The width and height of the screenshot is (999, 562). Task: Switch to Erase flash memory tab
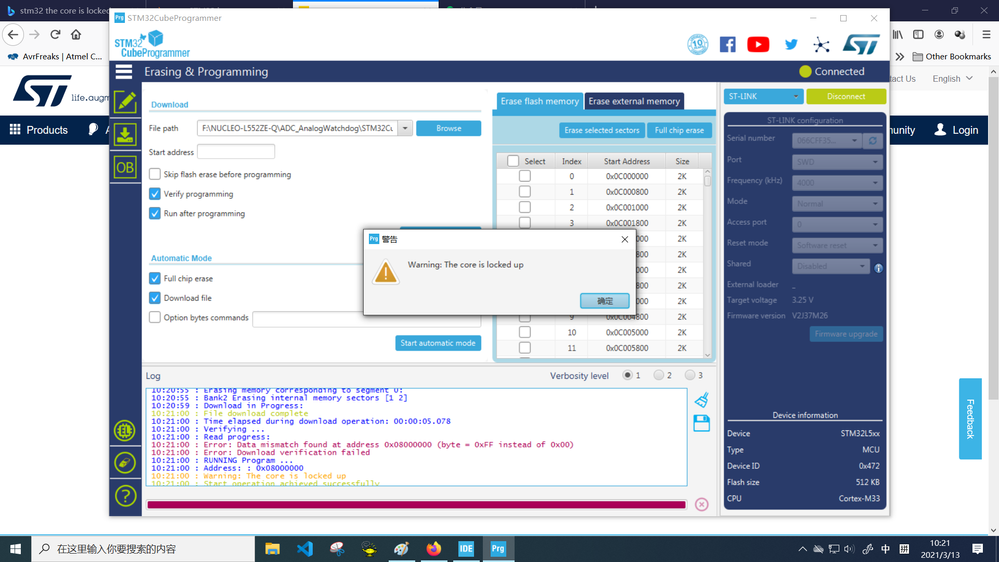(539, 101)
